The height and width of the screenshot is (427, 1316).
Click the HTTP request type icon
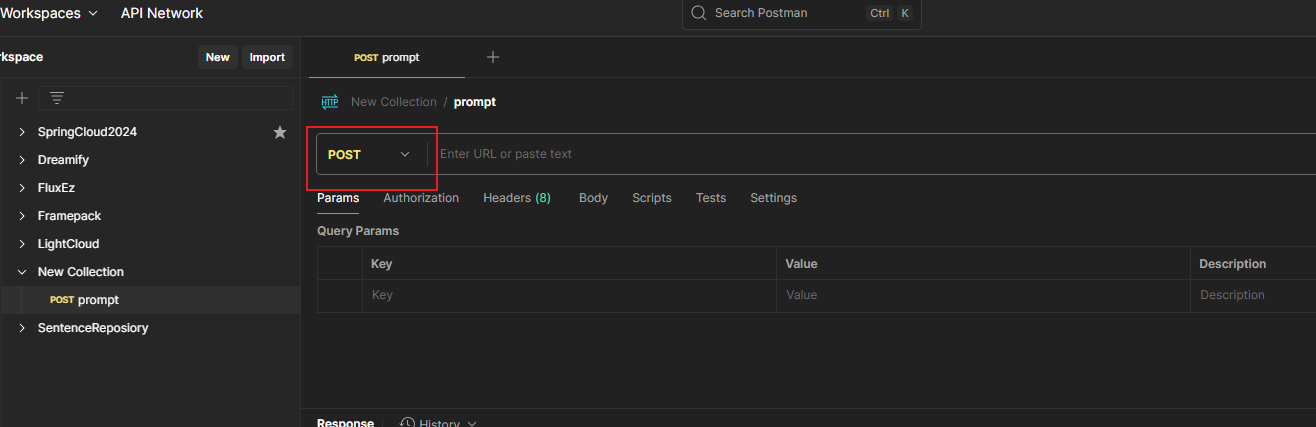point(330,102)
